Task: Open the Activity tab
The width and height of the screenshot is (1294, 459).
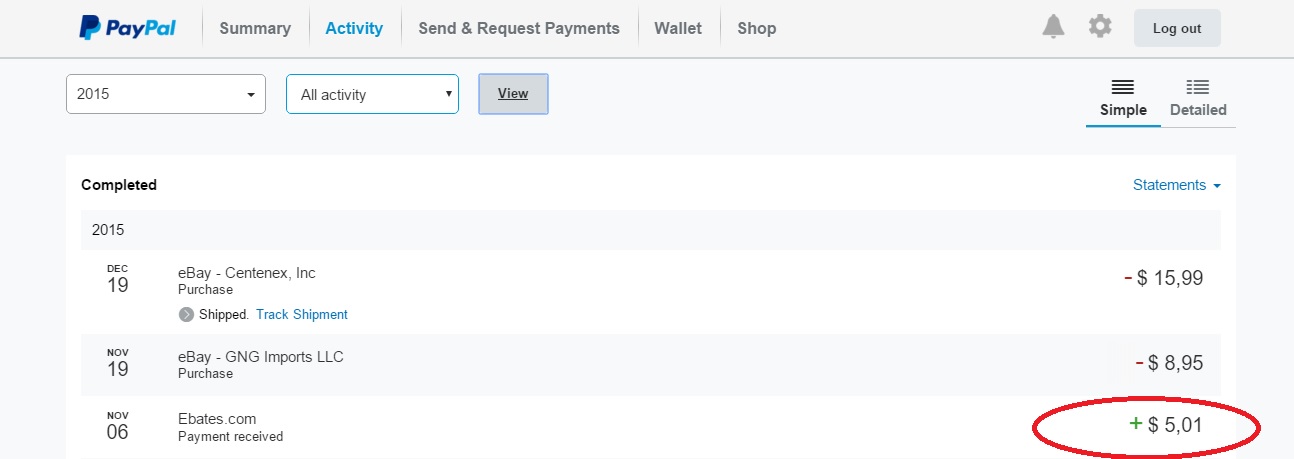Action: point(354,28)
